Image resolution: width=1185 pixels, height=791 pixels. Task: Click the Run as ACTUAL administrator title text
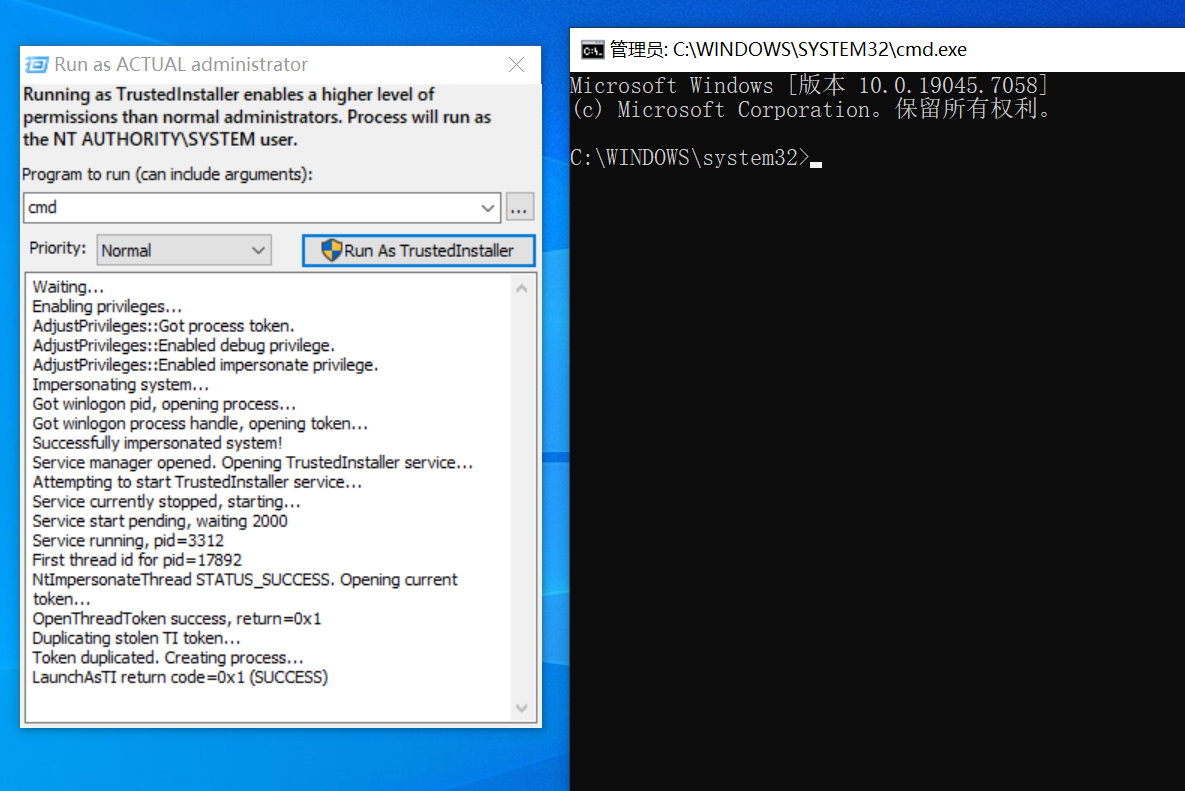pyautogui.click(x=181, y=65)
